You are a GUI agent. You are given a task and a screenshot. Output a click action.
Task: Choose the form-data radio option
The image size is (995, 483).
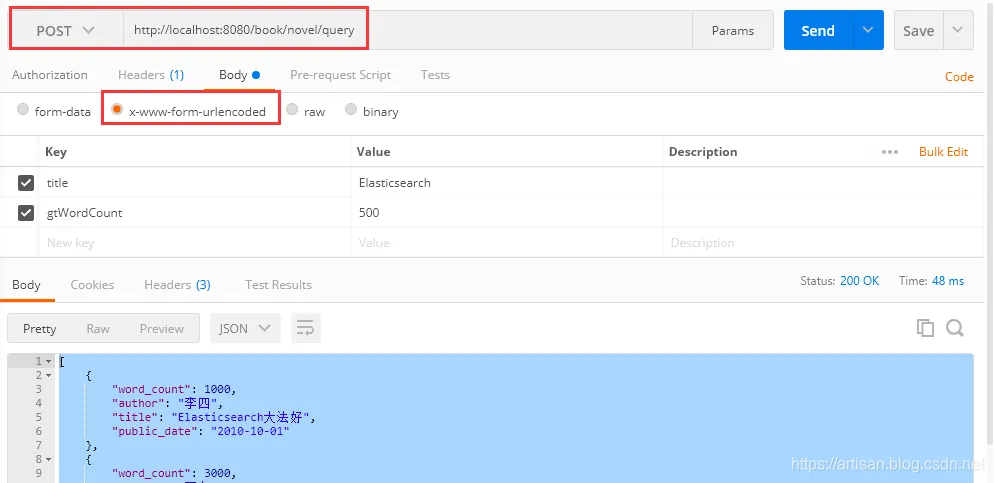pos(23,109)
